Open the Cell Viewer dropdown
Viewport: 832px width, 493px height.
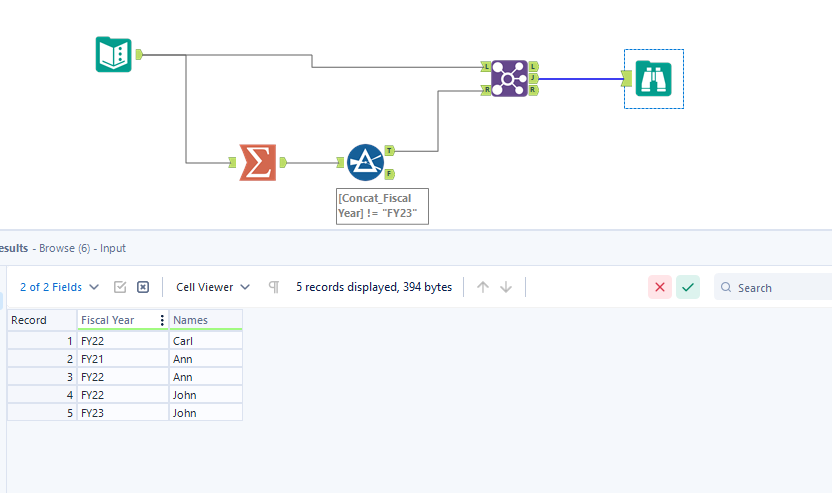pos(213,287)
